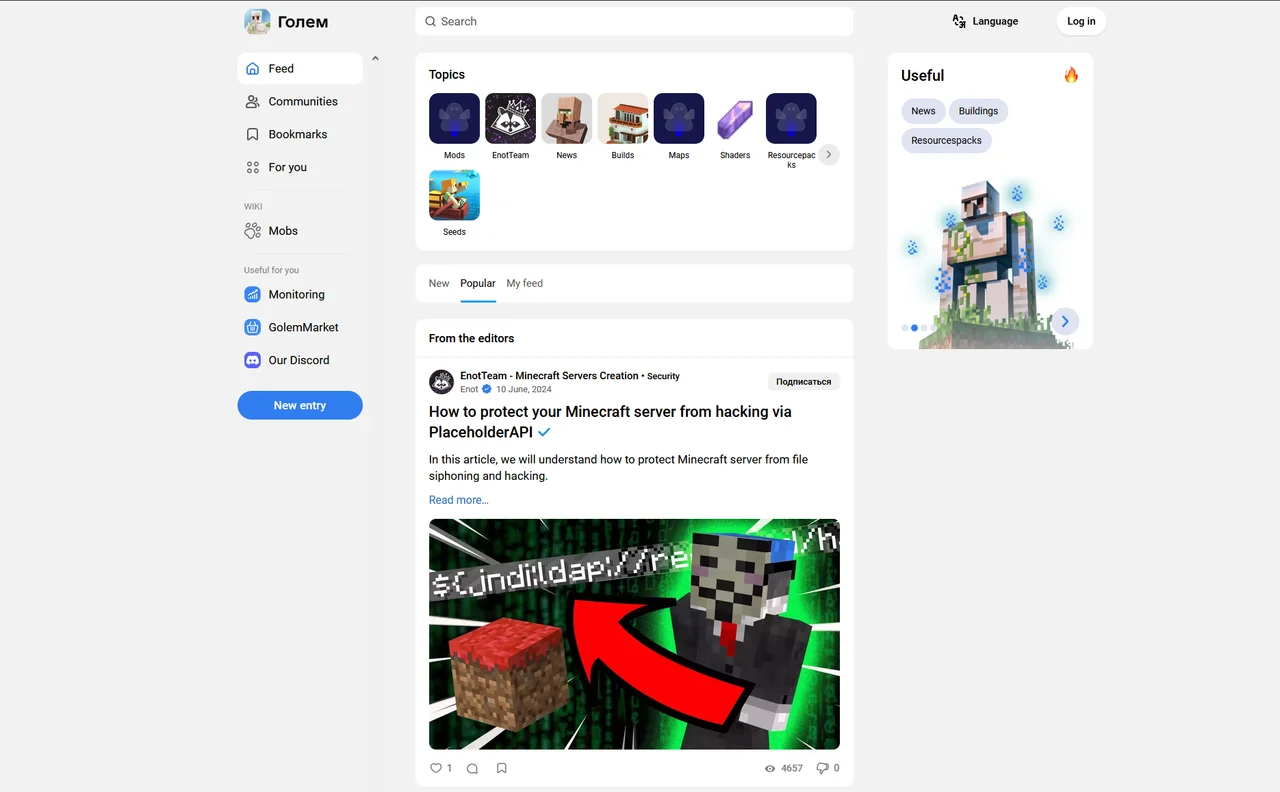
Task: Open the EnotTeam topic icon
Action: click(510, 119)
